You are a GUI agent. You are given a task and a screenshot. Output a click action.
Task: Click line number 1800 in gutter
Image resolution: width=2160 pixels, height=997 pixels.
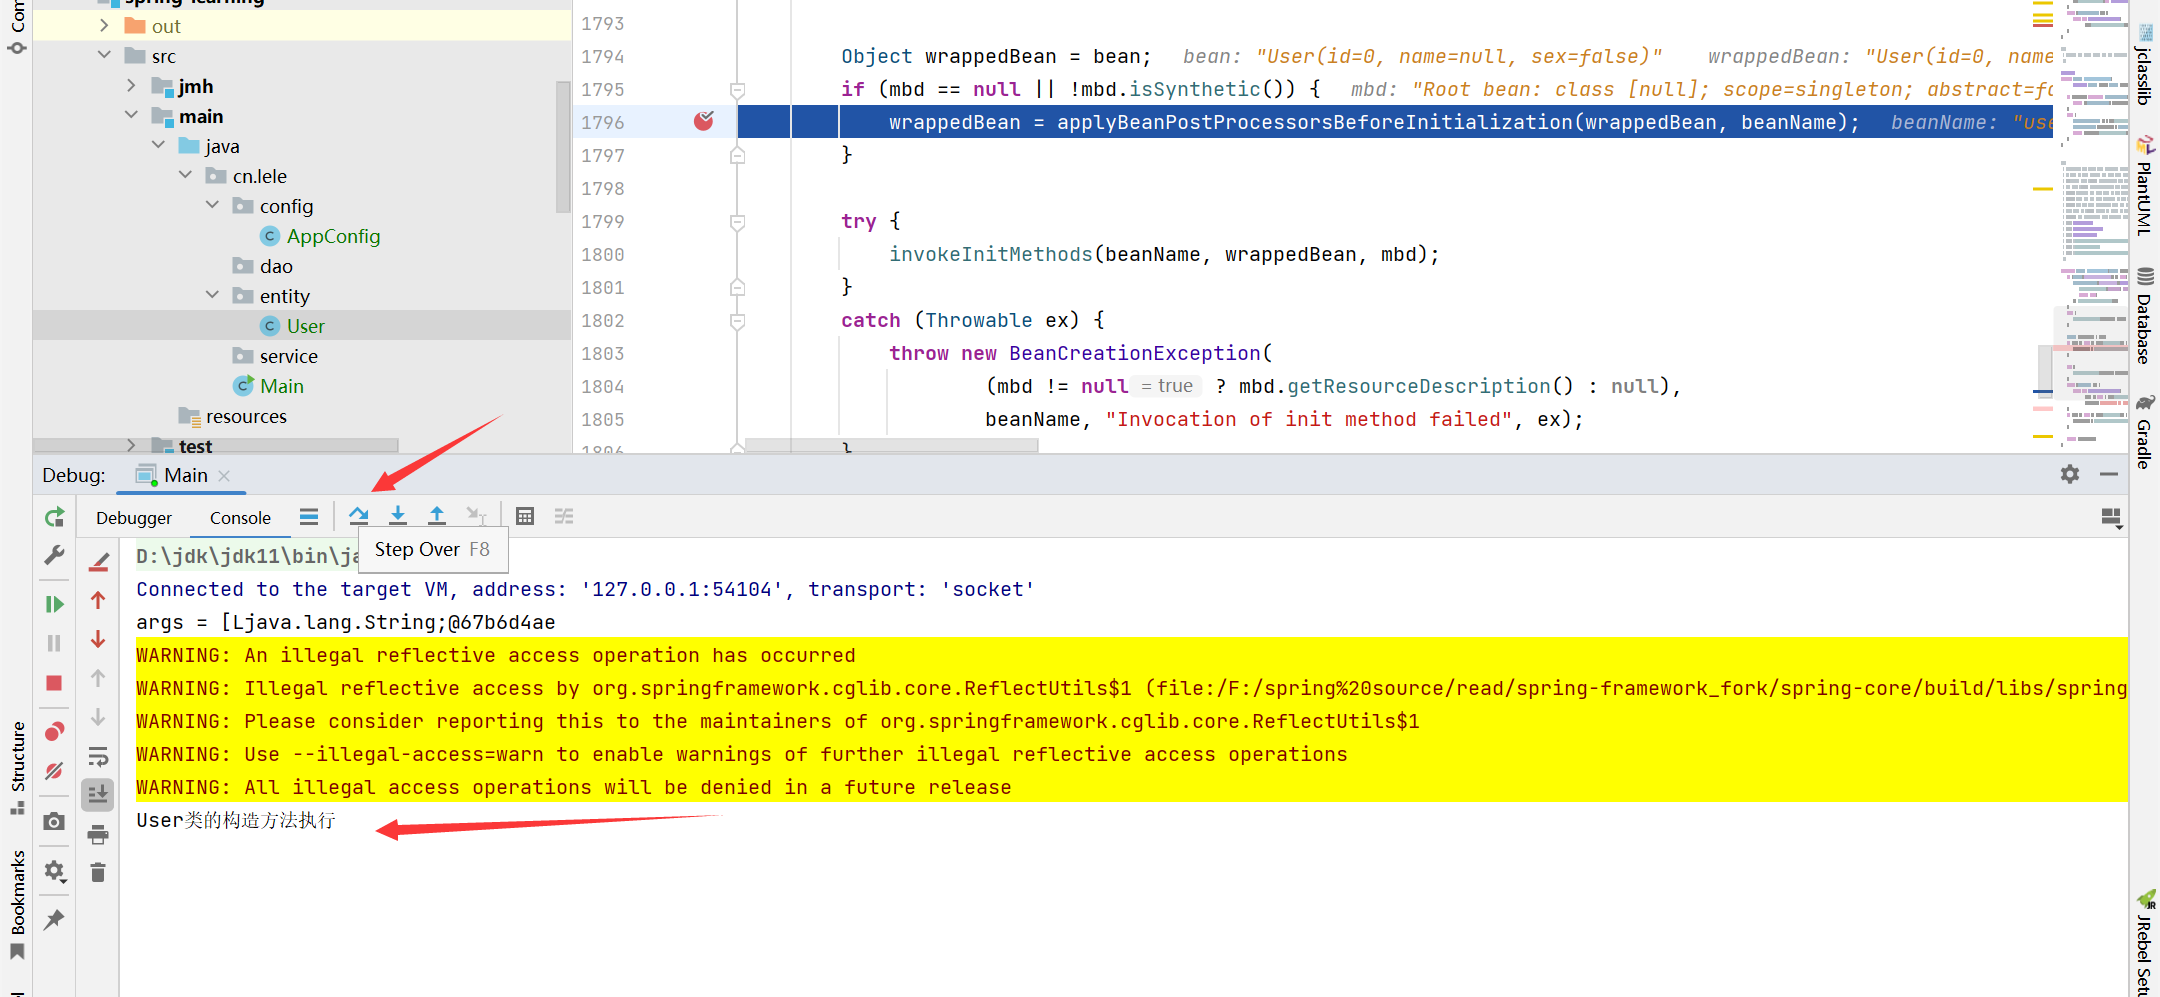click(x=603, y=254)
